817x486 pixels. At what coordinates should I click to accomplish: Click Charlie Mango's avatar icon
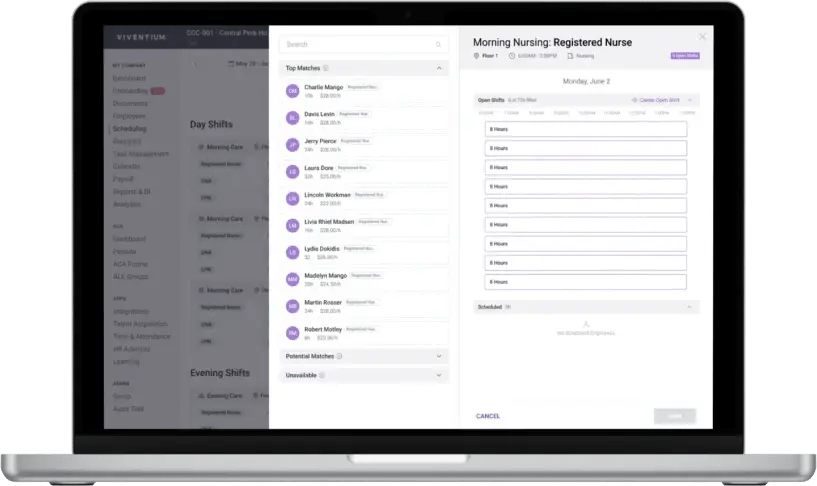292,91
